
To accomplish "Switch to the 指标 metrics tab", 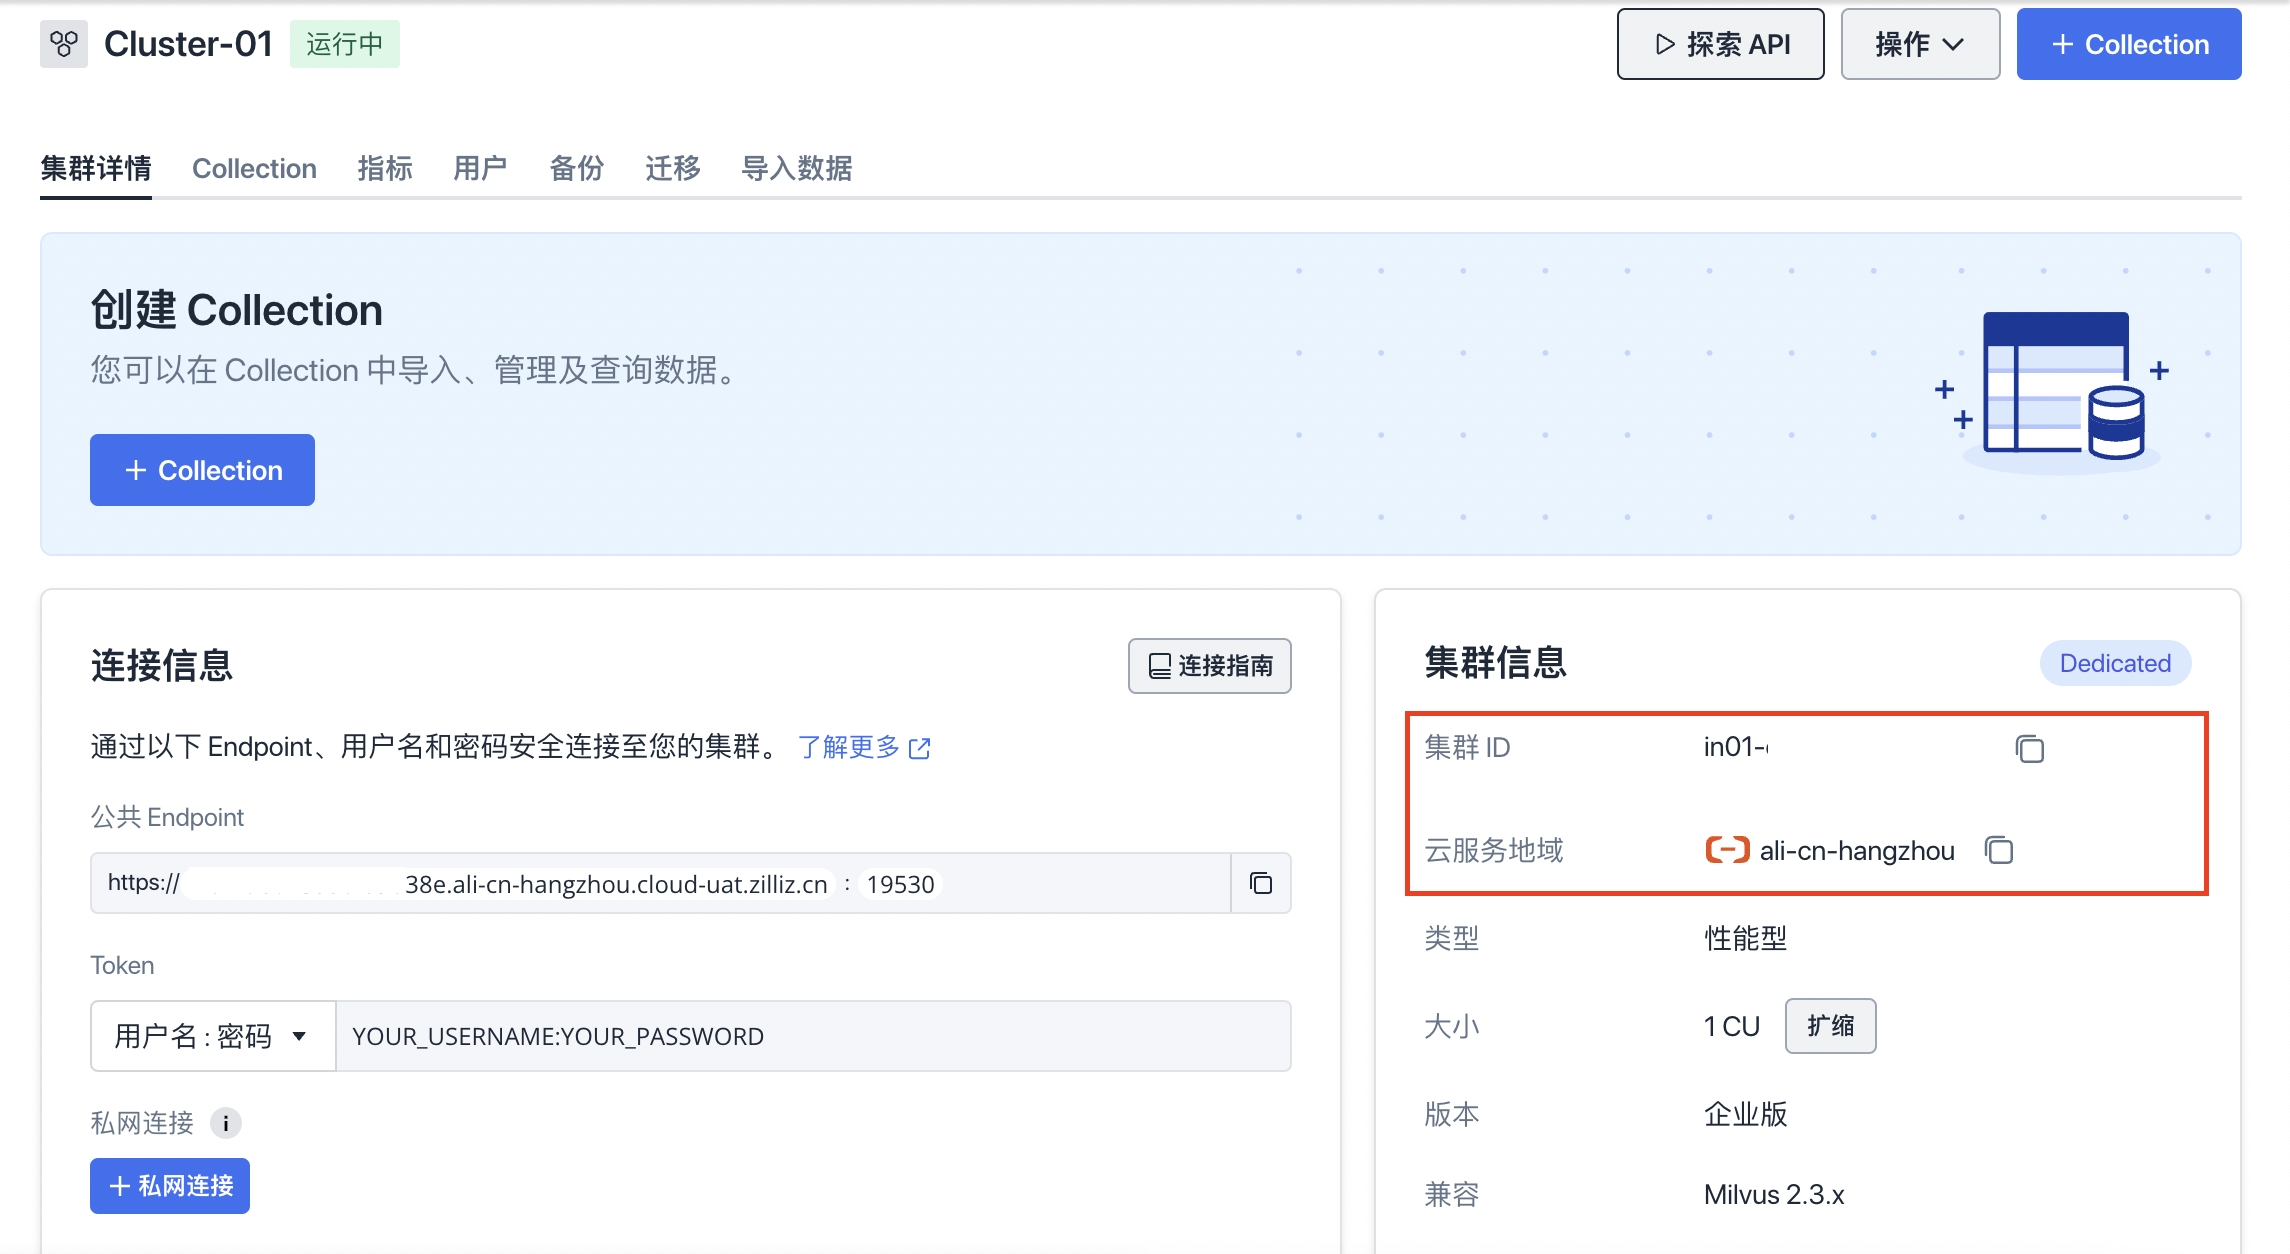I will tap(385, 168).
